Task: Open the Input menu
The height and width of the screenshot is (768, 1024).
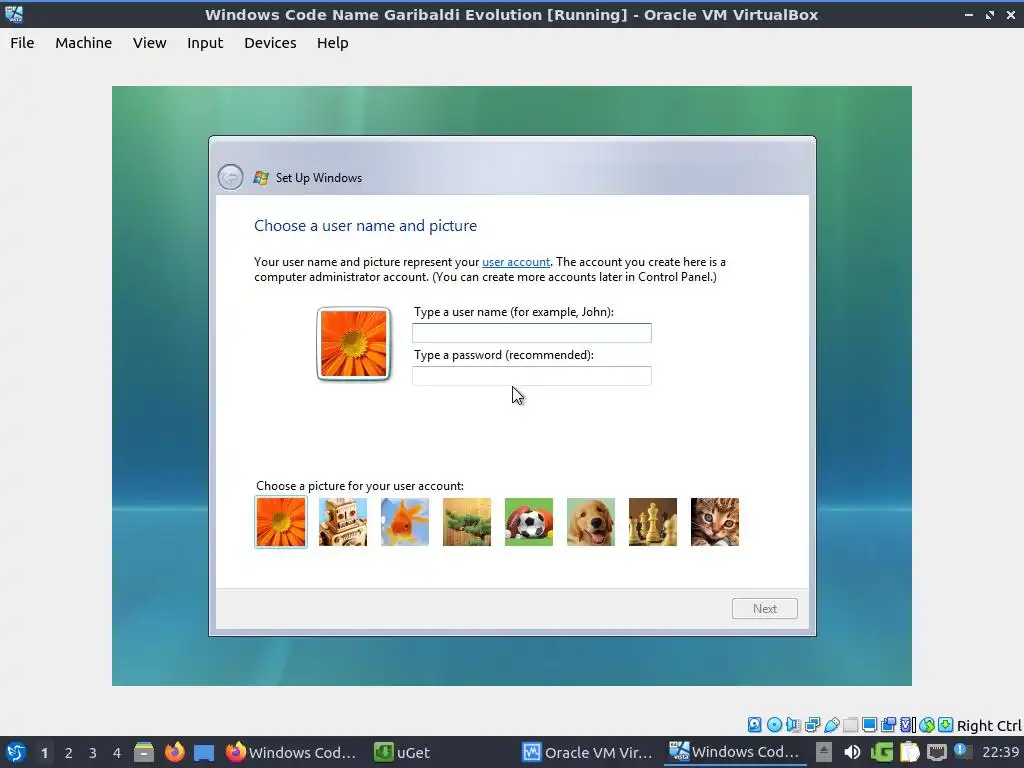Action: point(205,43)
